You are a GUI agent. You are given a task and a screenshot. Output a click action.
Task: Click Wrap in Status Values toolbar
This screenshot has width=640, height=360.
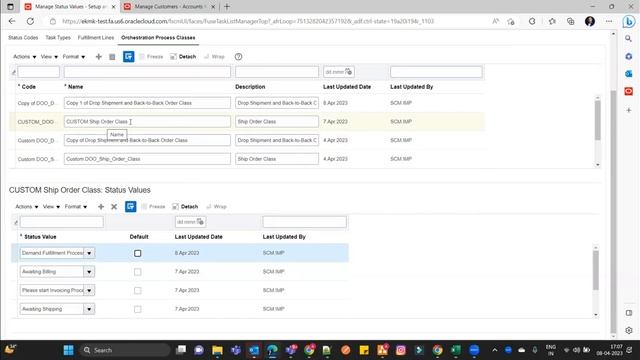click(x=216, y=207)
